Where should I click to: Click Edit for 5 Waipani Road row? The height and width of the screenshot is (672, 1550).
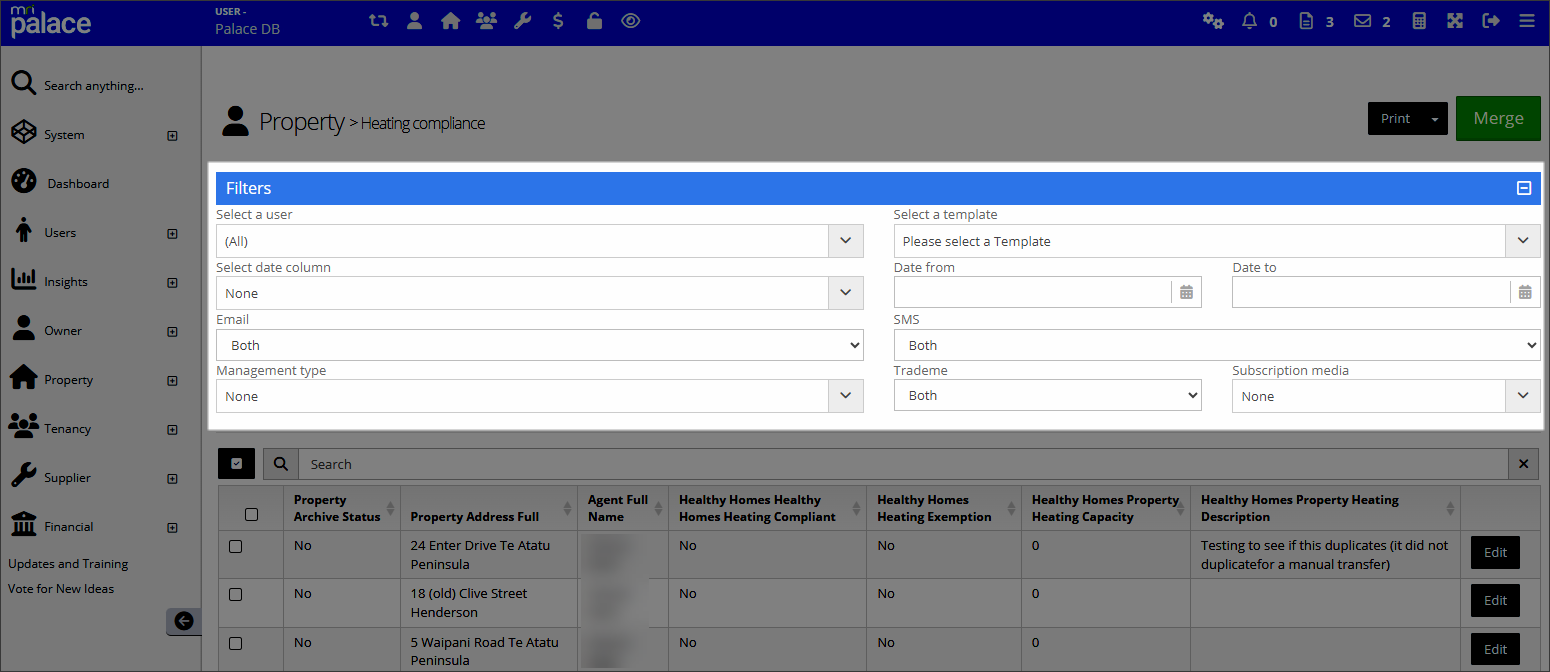[1495, 649]
